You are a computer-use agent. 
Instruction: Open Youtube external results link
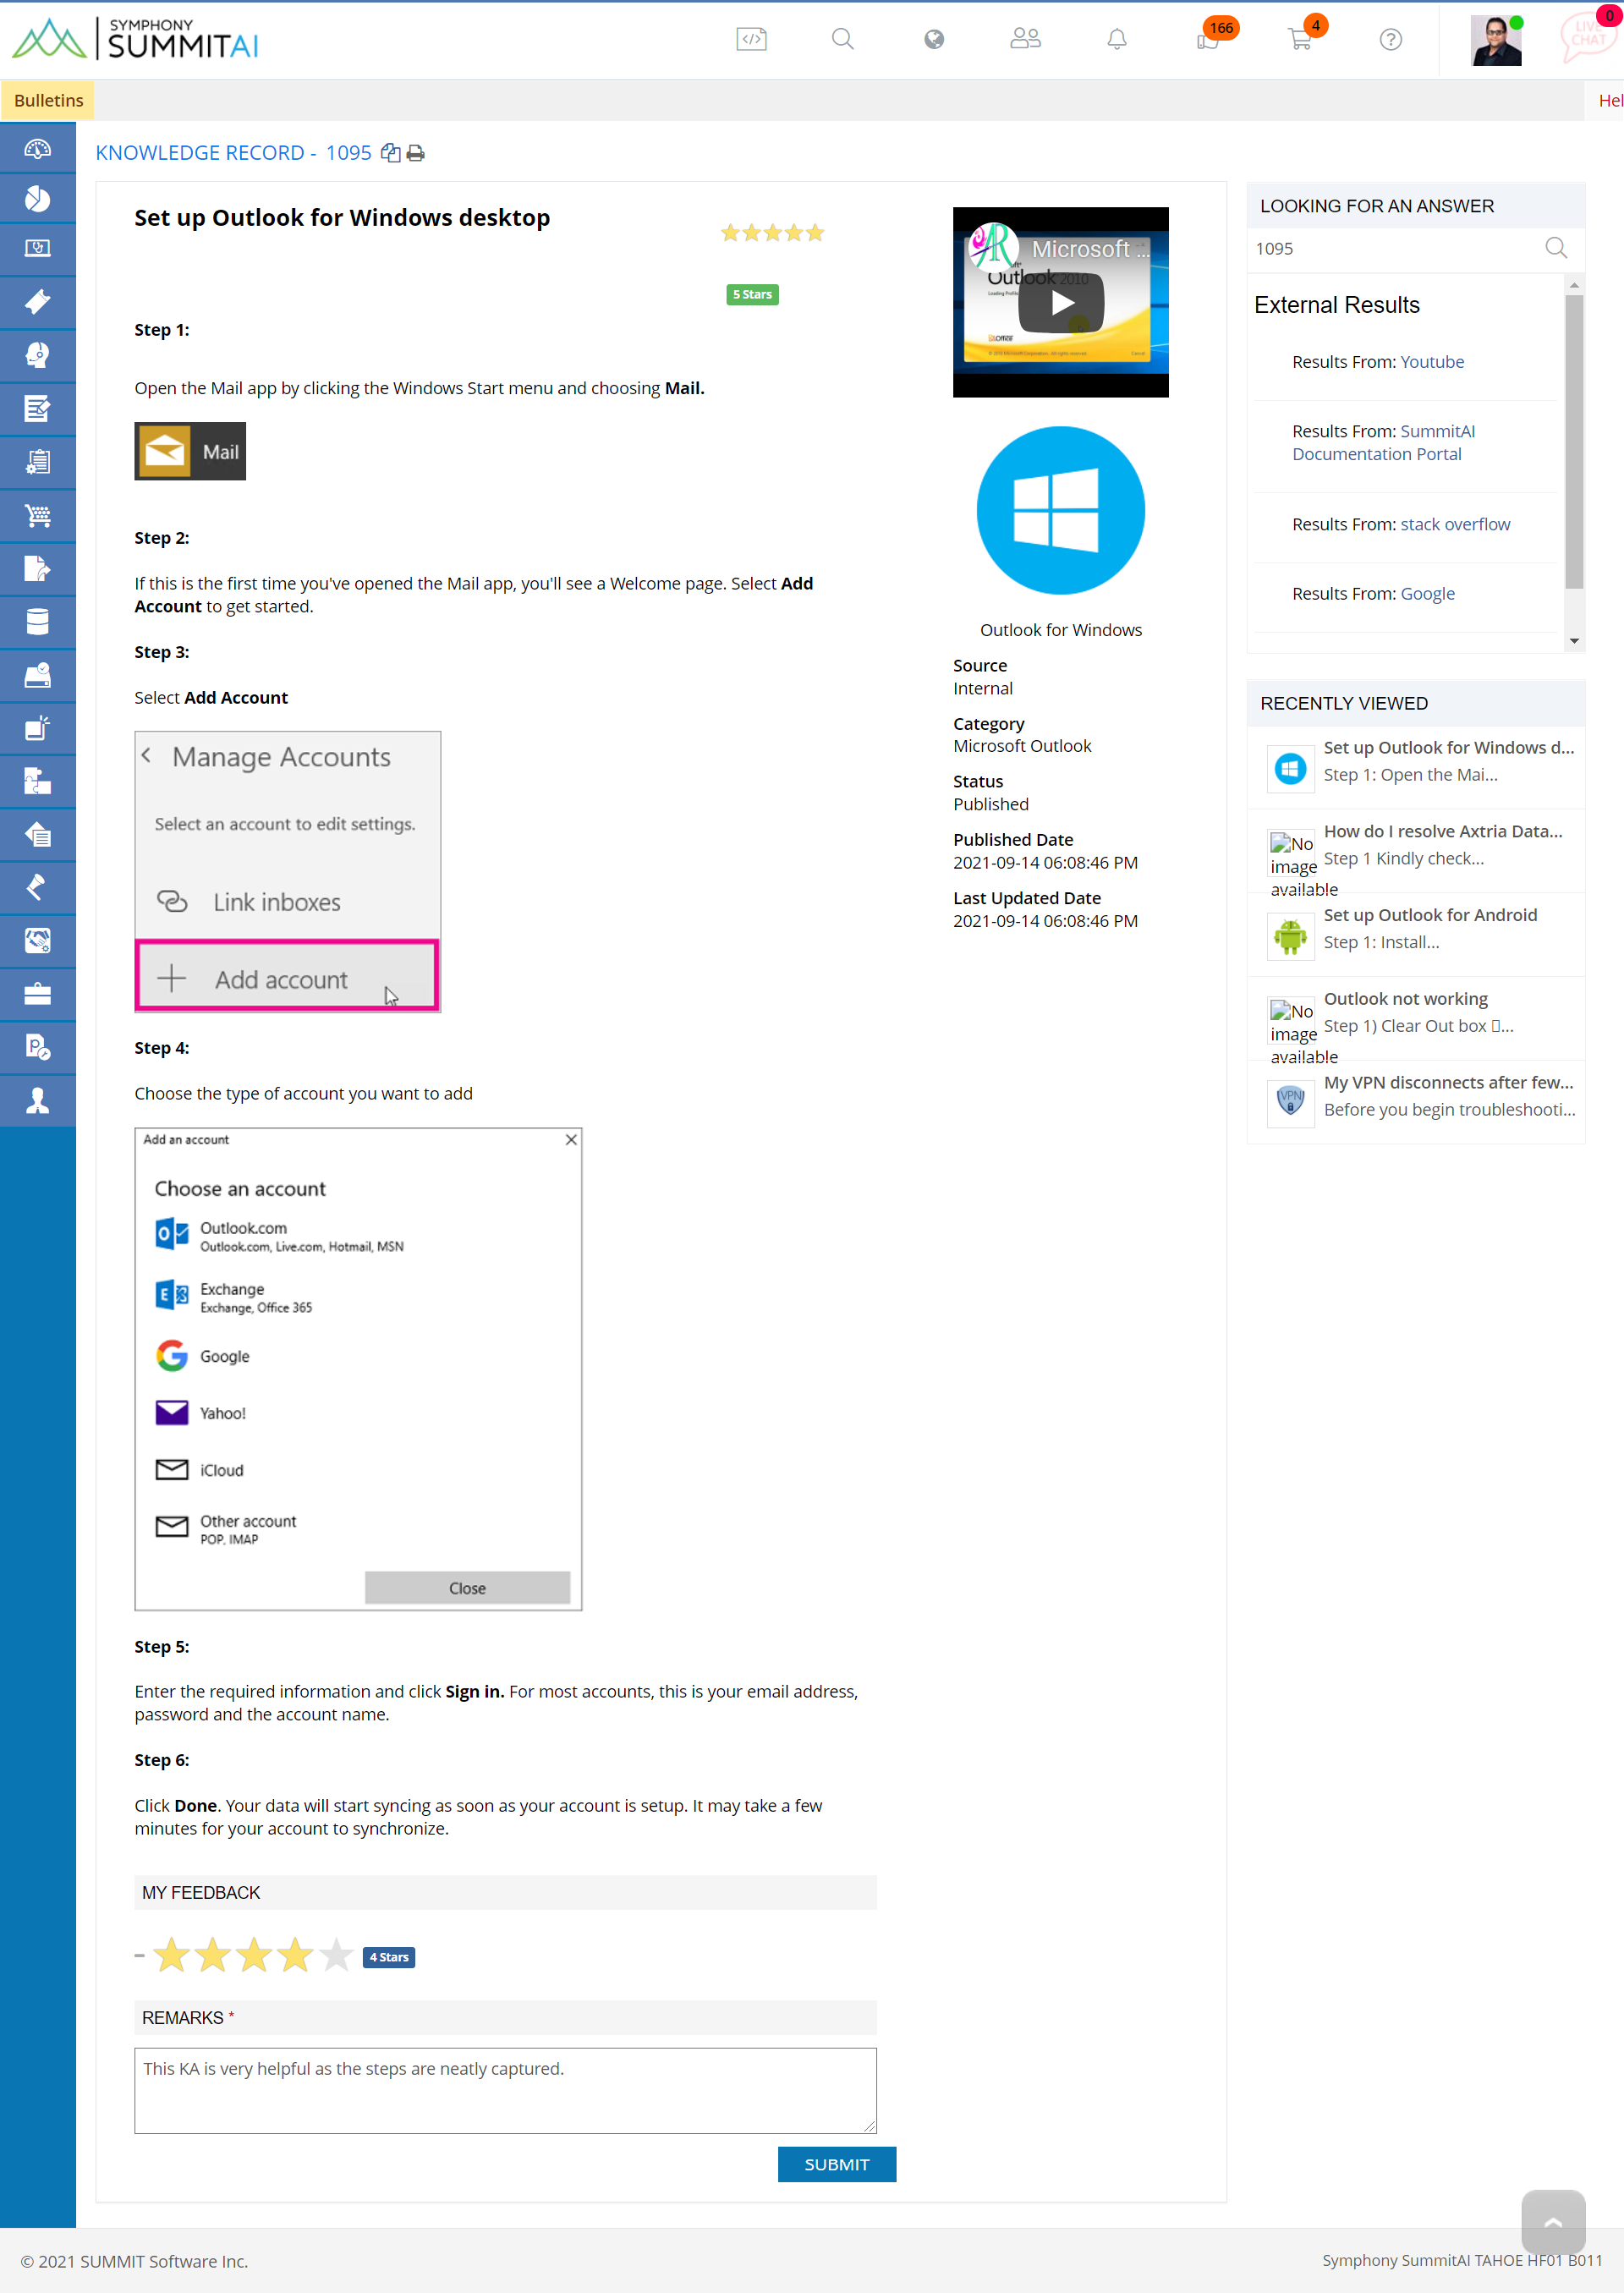tap(1432, 362)
